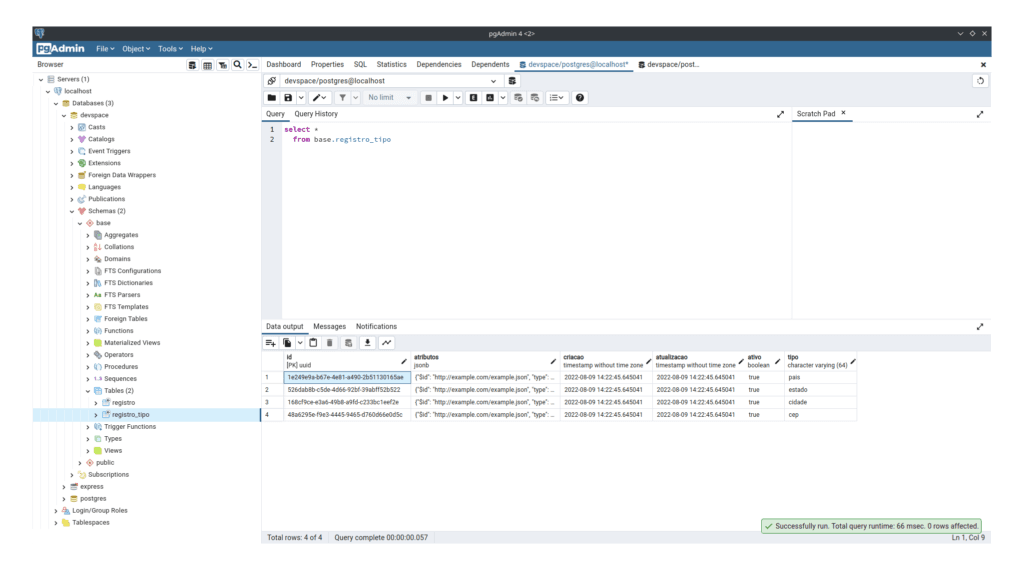Click the Explain icon in query toolbar
The width and height of the screenshot is (1024, 582).
[x=473, y=98]
